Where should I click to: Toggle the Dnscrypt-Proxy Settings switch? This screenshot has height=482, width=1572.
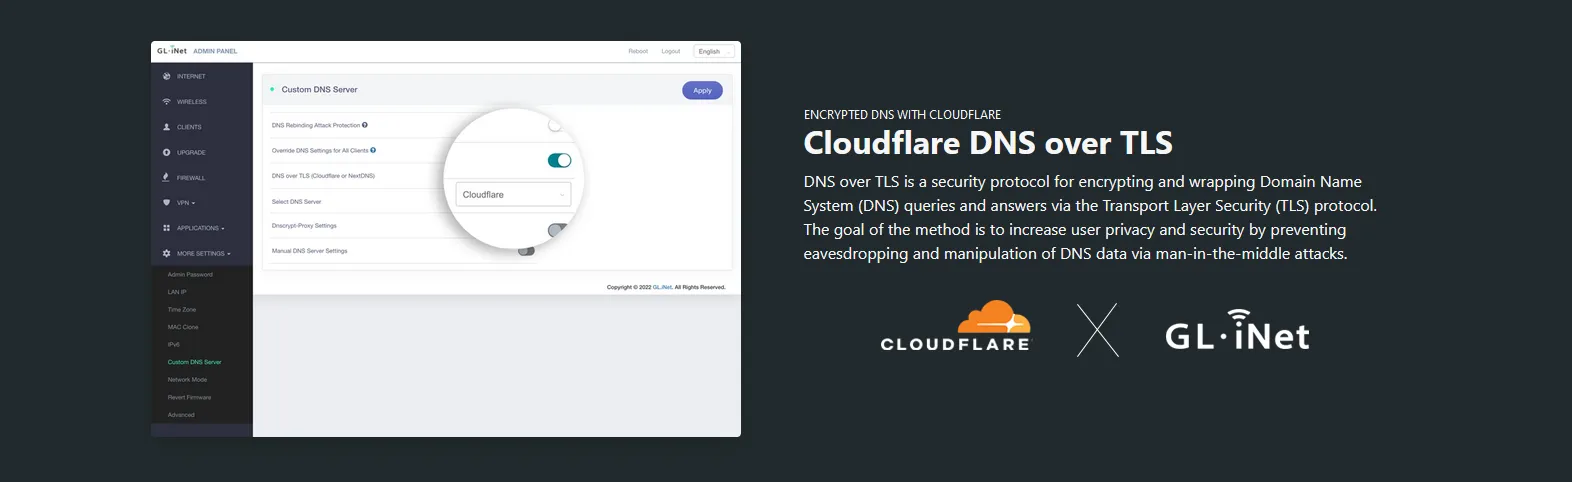coord(557,230)
